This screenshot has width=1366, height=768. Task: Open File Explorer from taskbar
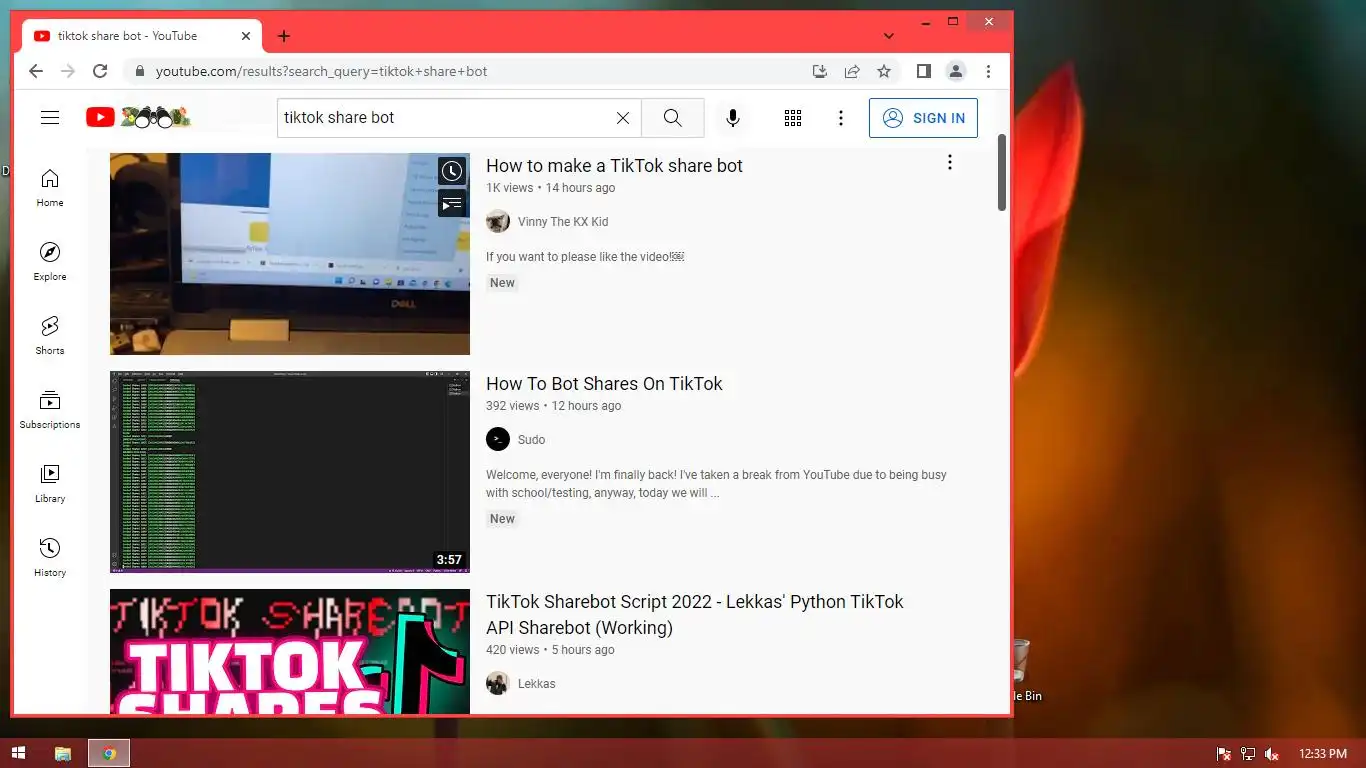click(x=62, y=754)
